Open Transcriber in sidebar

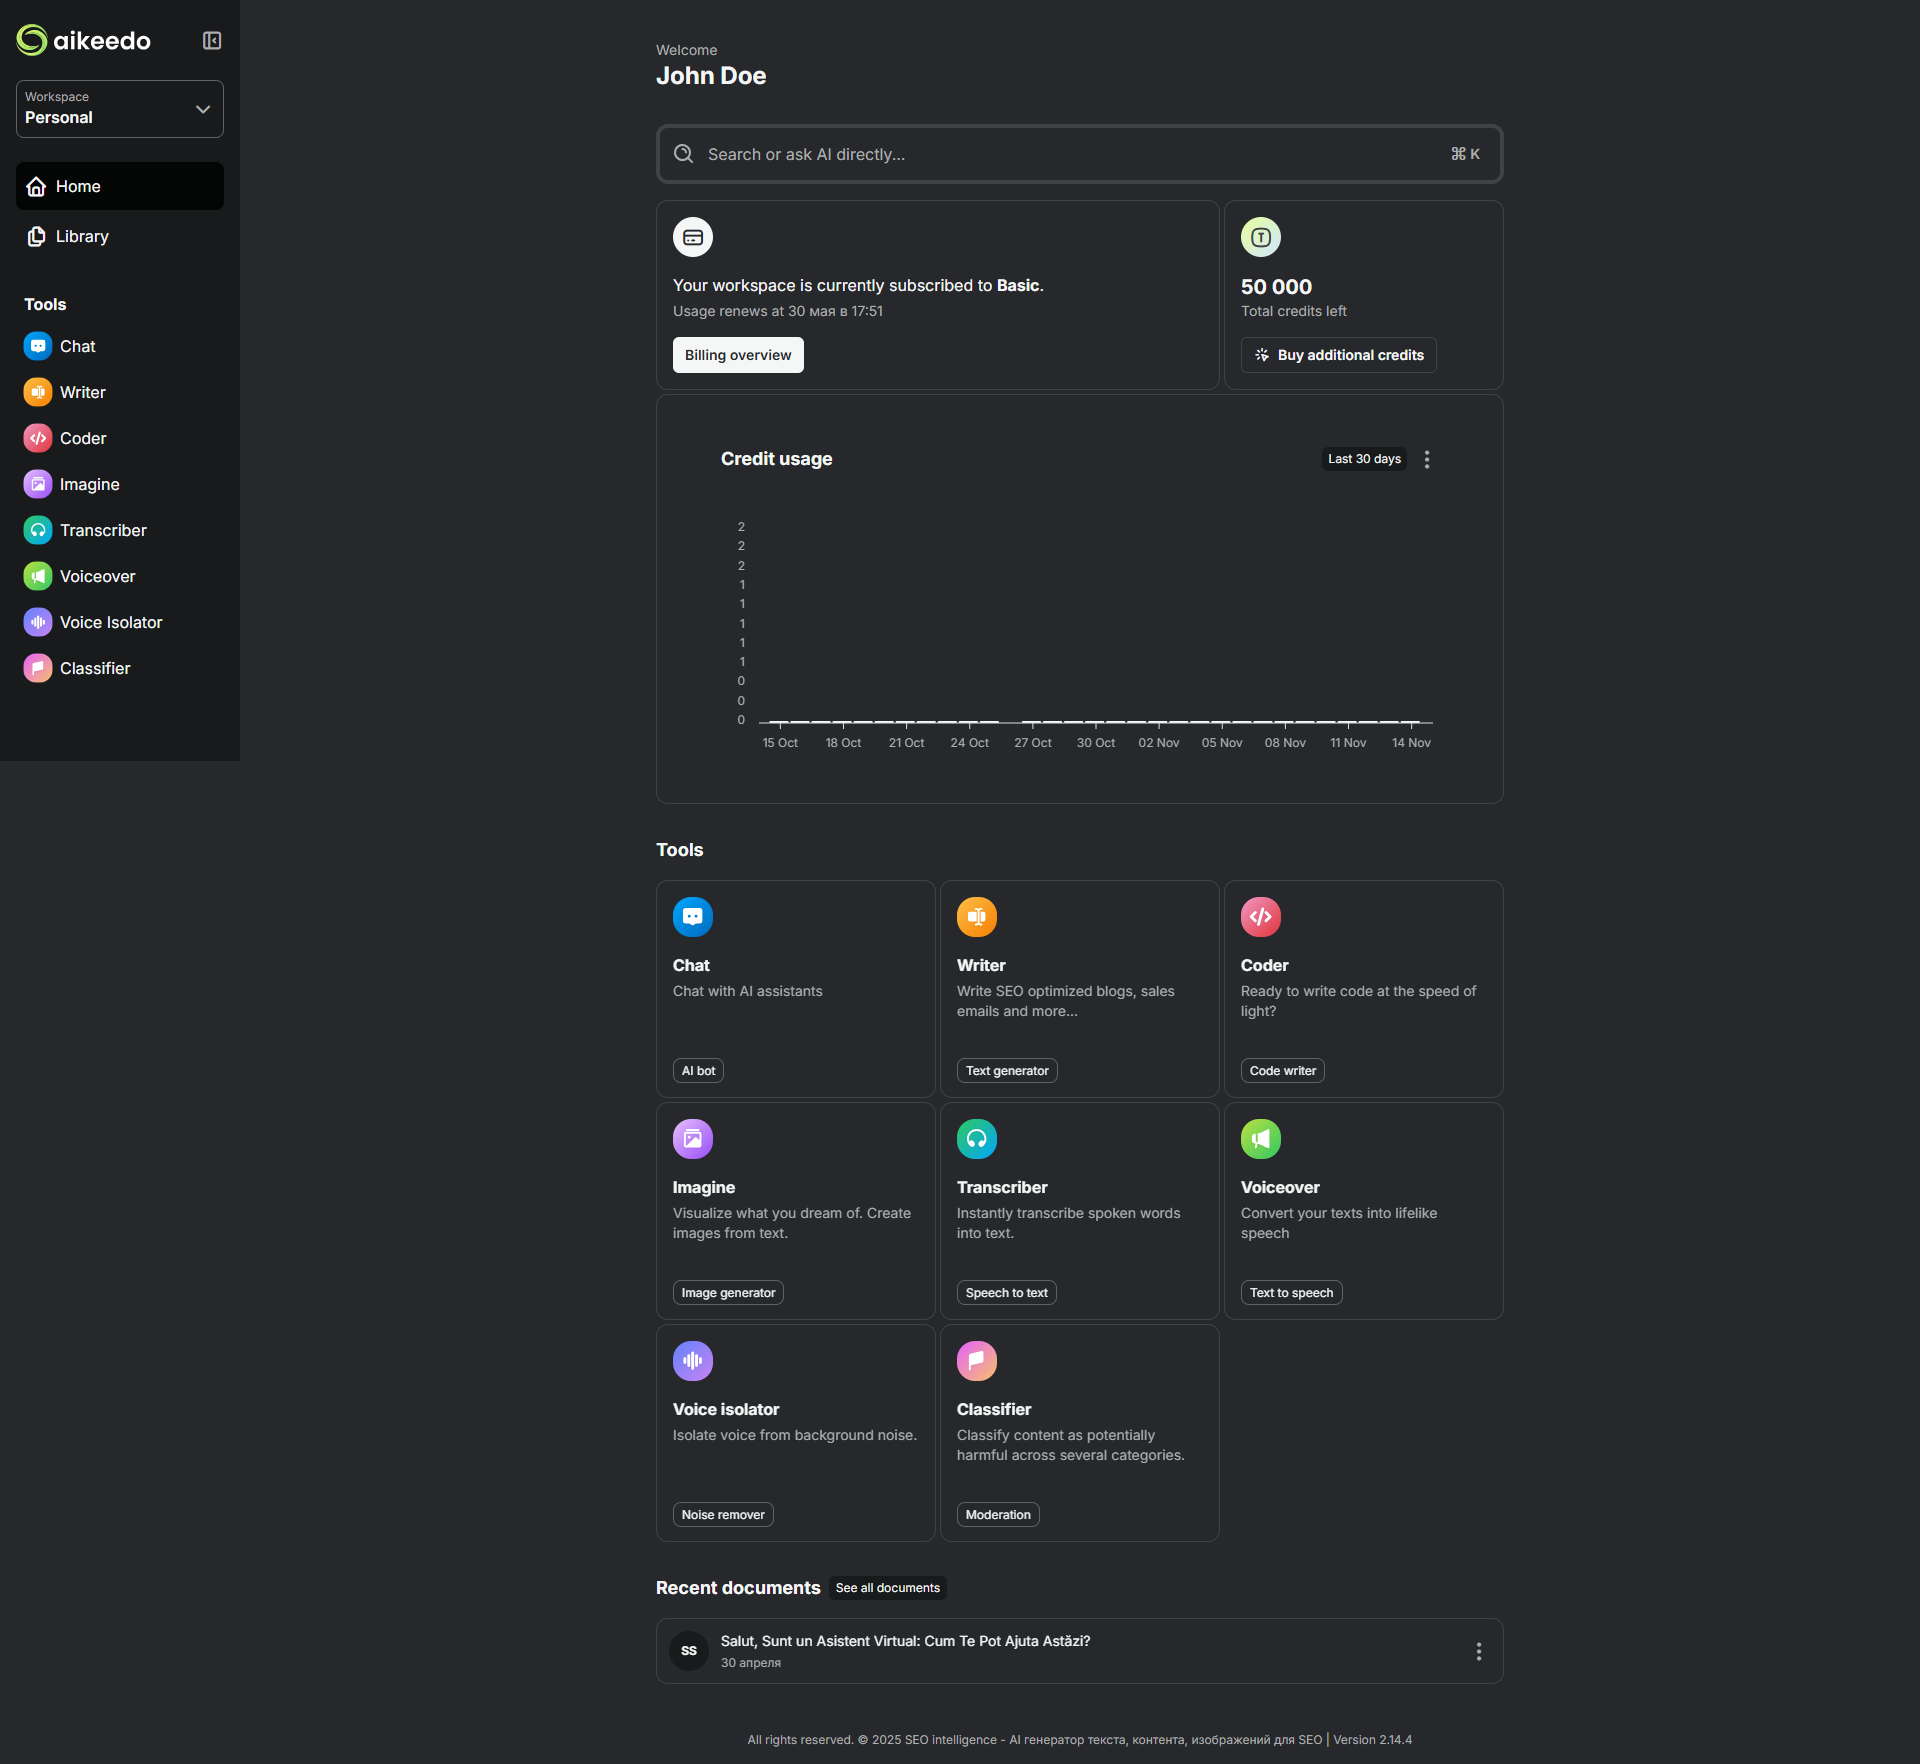pyautogui.click(x=102, y=531)
